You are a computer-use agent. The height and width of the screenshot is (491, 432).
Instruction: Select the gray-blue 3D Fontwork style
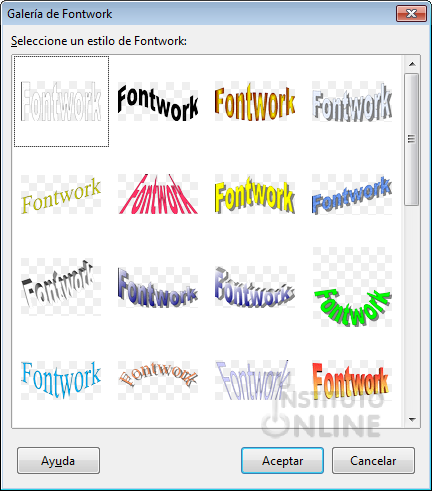[x=352, y=101]
